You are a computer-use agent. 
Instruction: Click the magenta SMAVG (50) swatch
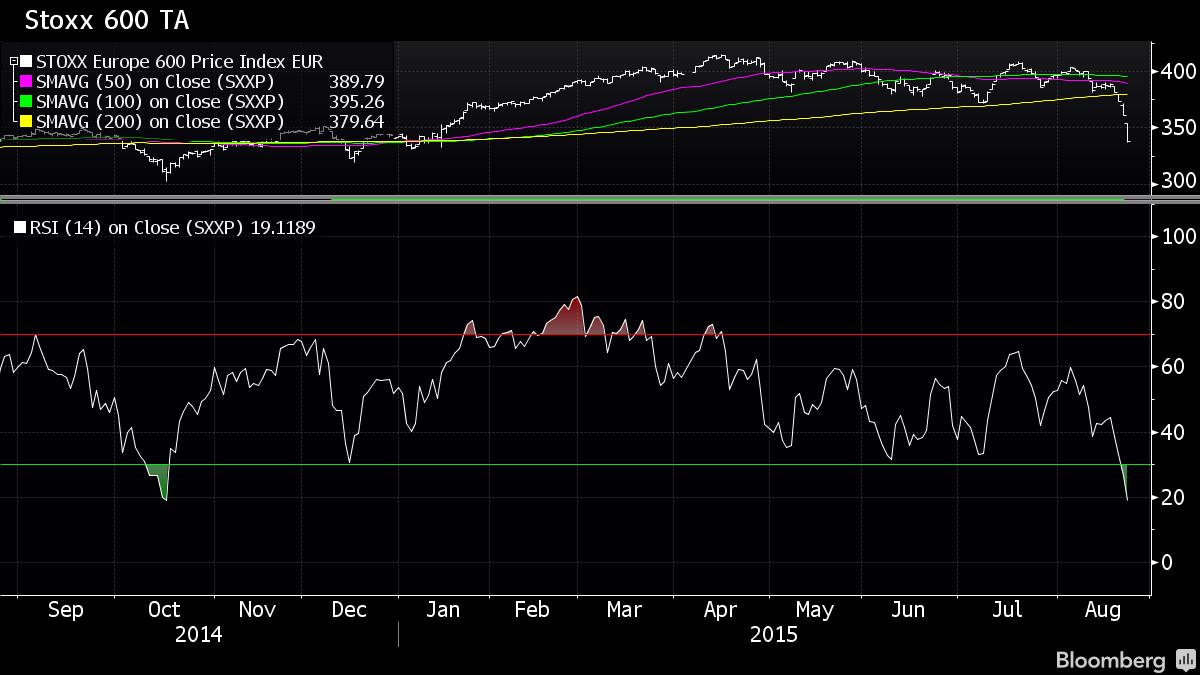pyautogui.click(x=27, y=82)
